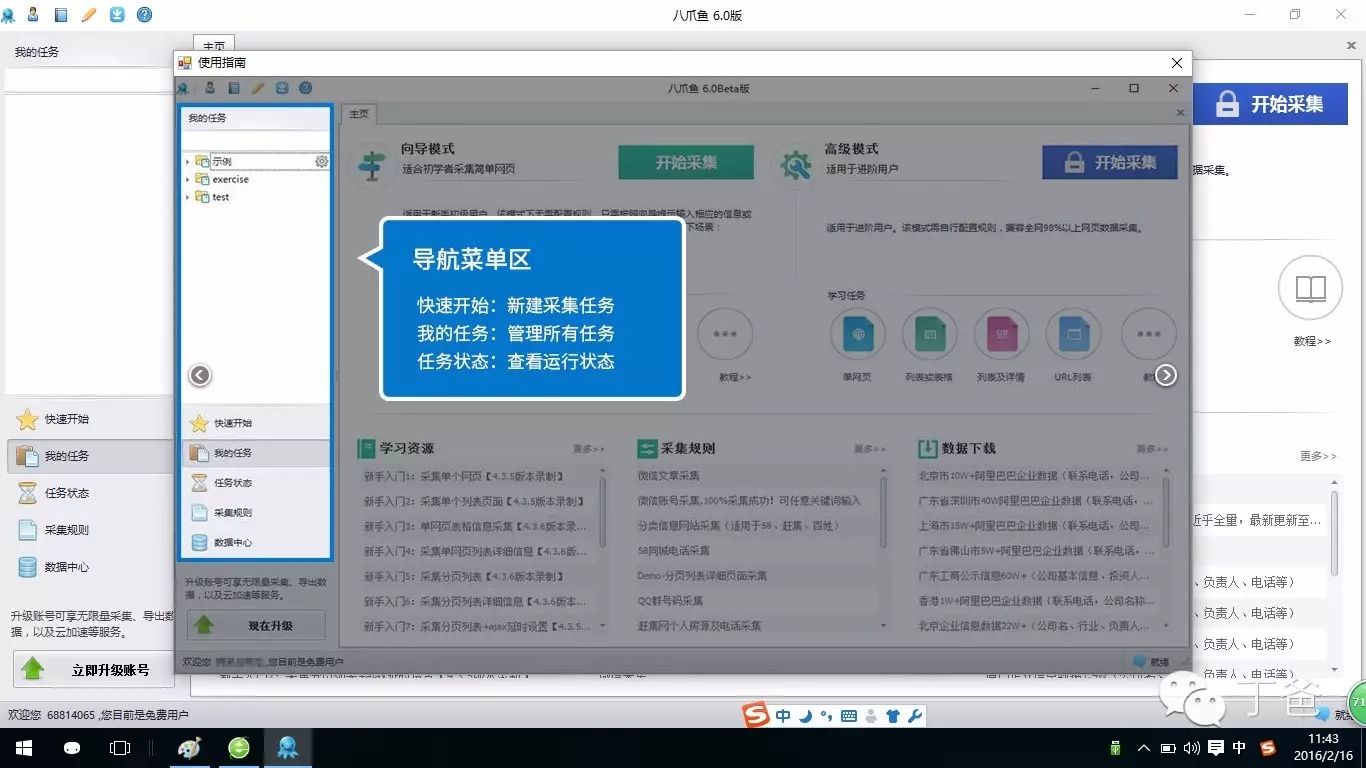Click the 现在升级 button in the guide
The height and width of the screenshot is (768, 1366).
point(256,625)
